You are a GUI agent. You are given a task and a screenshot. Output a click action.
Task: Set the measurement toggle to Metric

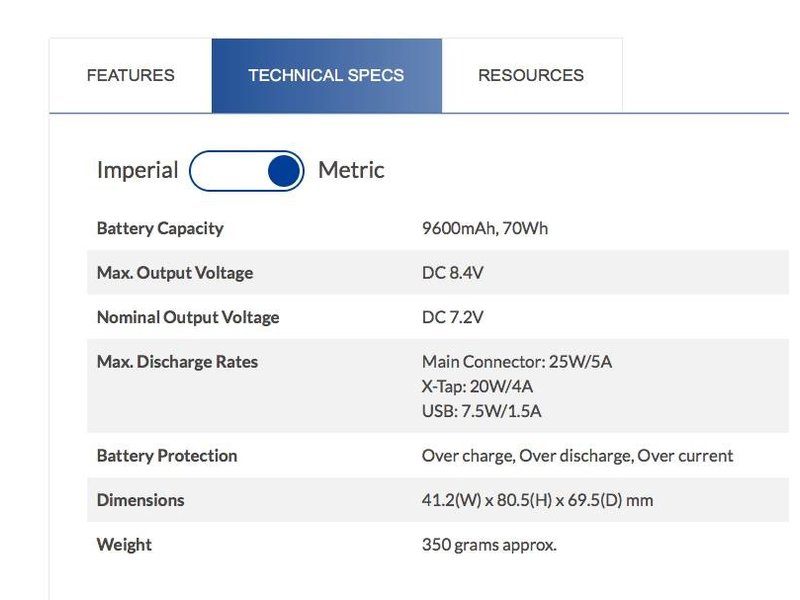point(280,170)
